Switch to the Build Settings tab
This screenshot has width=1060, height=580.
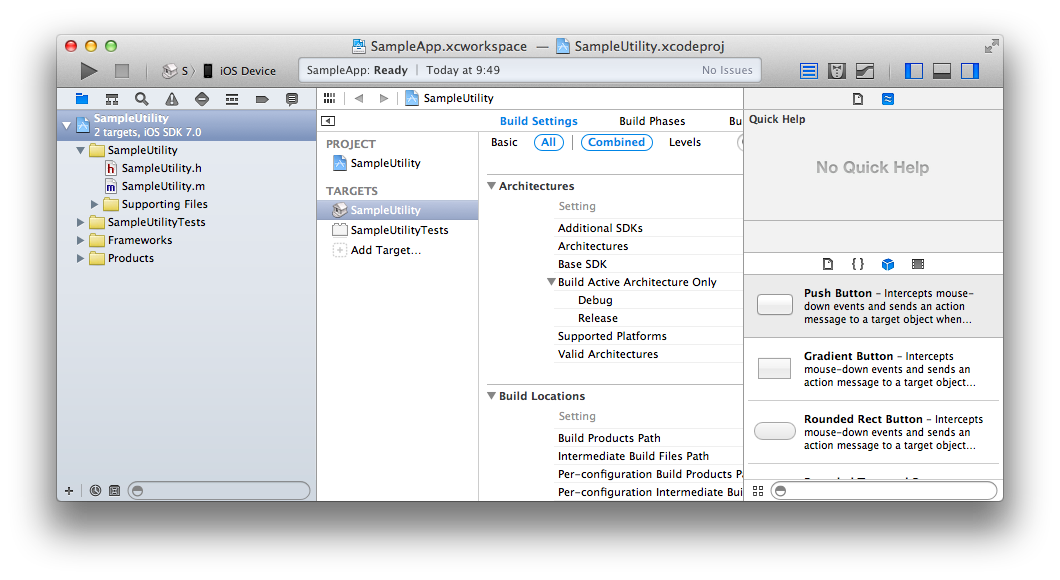pyautogui.click(x=539, y=121)
